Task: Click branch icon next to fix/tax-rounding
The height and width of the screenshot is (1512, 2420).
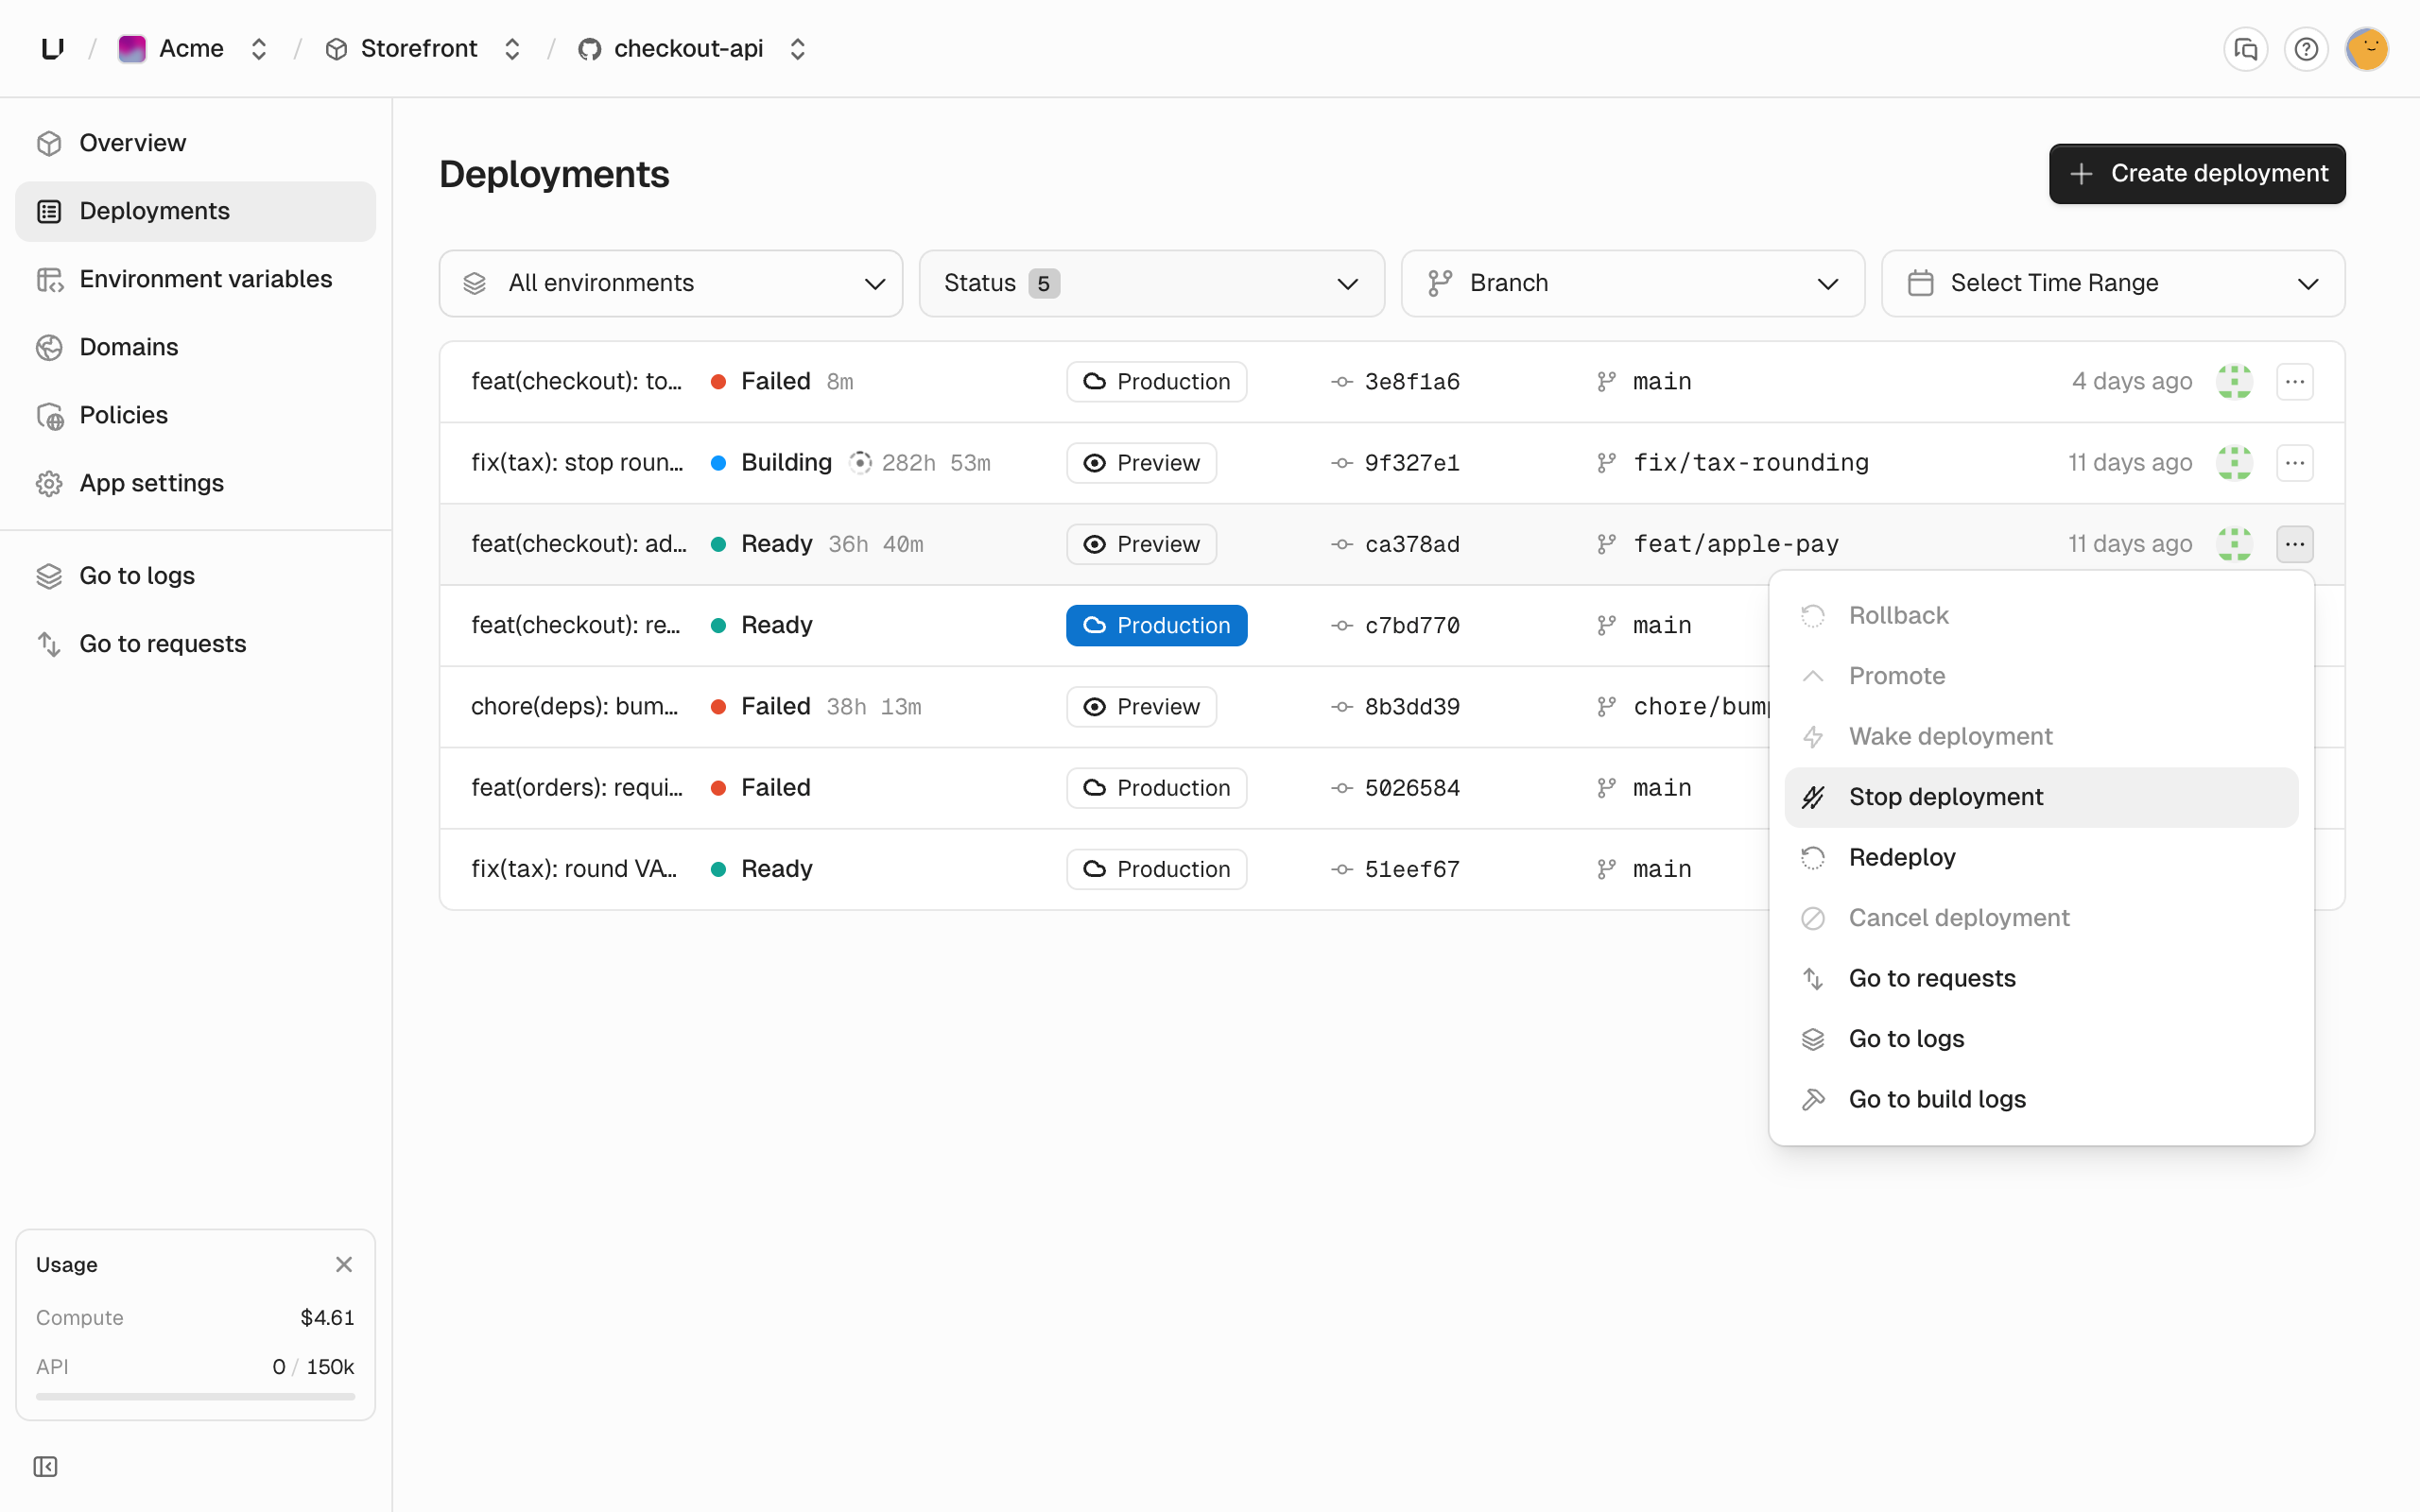Action: coord(1606,462)
